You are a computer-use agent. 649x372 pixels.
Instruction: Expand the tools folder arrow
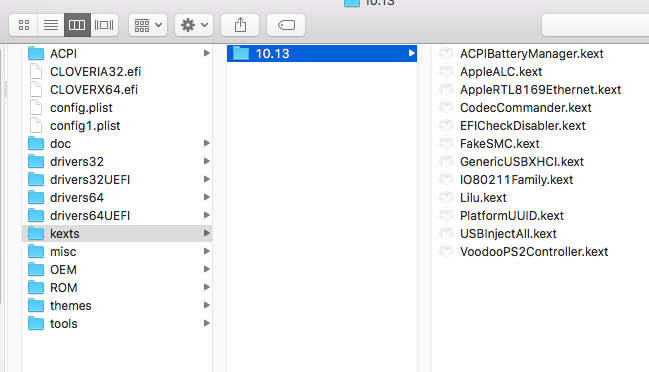[x=207, y=324]
